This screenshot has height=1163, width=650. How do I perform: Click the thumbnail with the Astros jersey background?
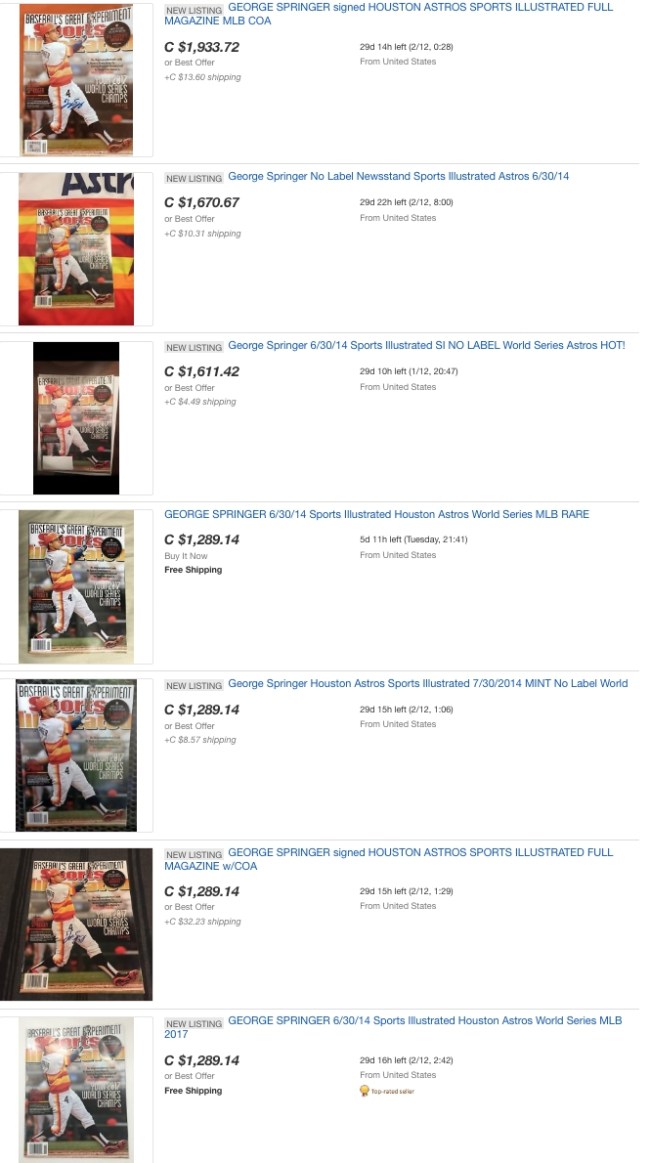click(76, 249)
